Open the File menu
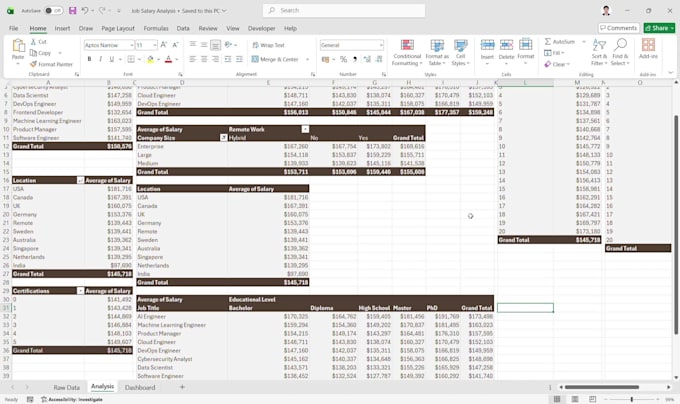The image size is (680, 404). click(13, 28)
